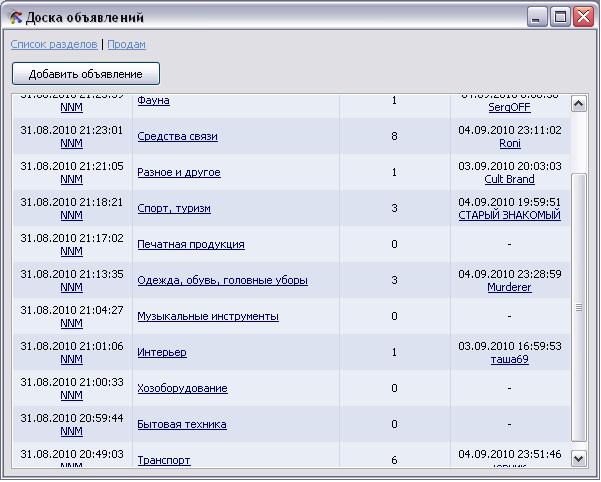Open the "Cult Brand" user link
This screenshot has height=482, width=601.
510,180
